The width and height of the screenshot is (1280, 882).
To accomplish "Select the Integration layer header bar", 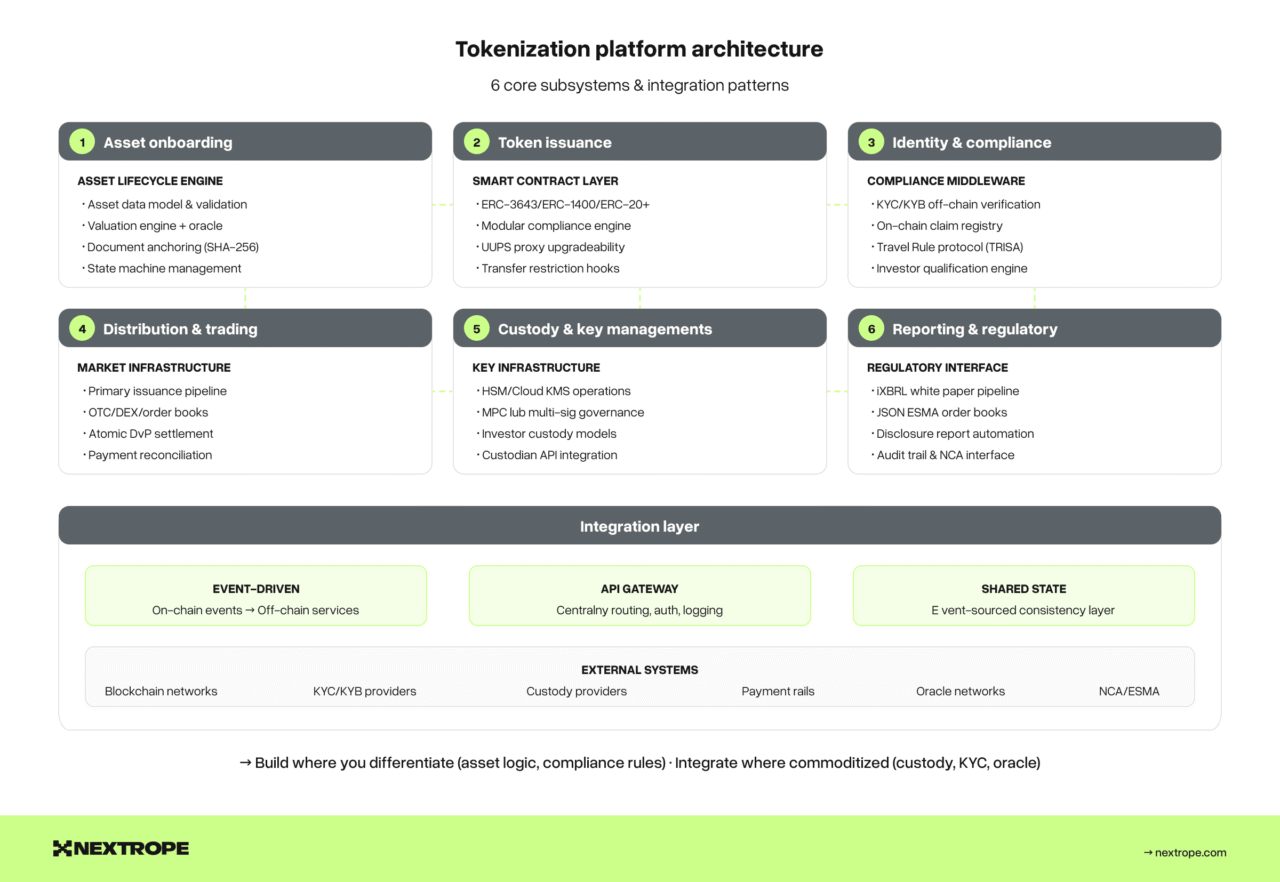I will (639, 526).
